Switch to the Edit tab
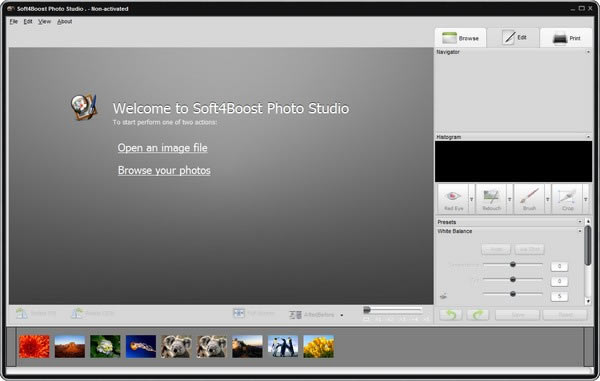Image resolution: width=600 pixels, height=381 pixels. coord(514,37)
